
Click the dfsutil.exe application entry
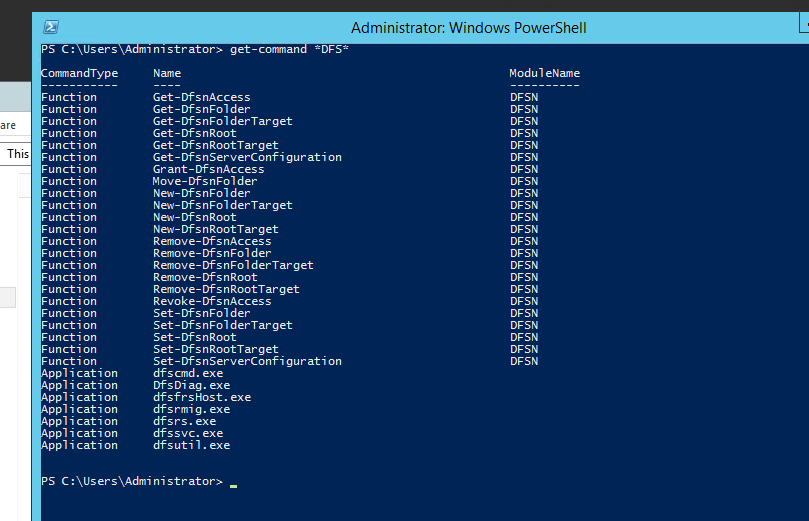coord(191,445)
